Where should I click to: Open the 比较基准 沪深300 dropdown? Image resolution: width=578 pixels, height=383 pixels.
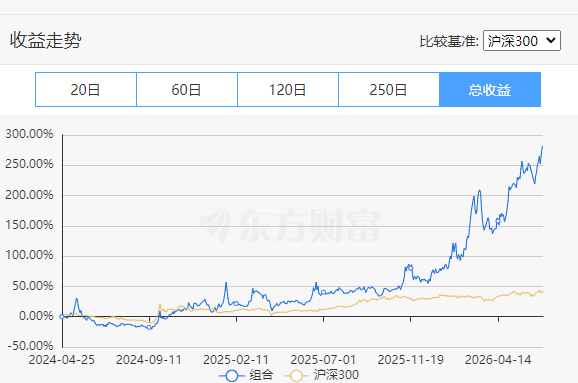tap(522, 41)
